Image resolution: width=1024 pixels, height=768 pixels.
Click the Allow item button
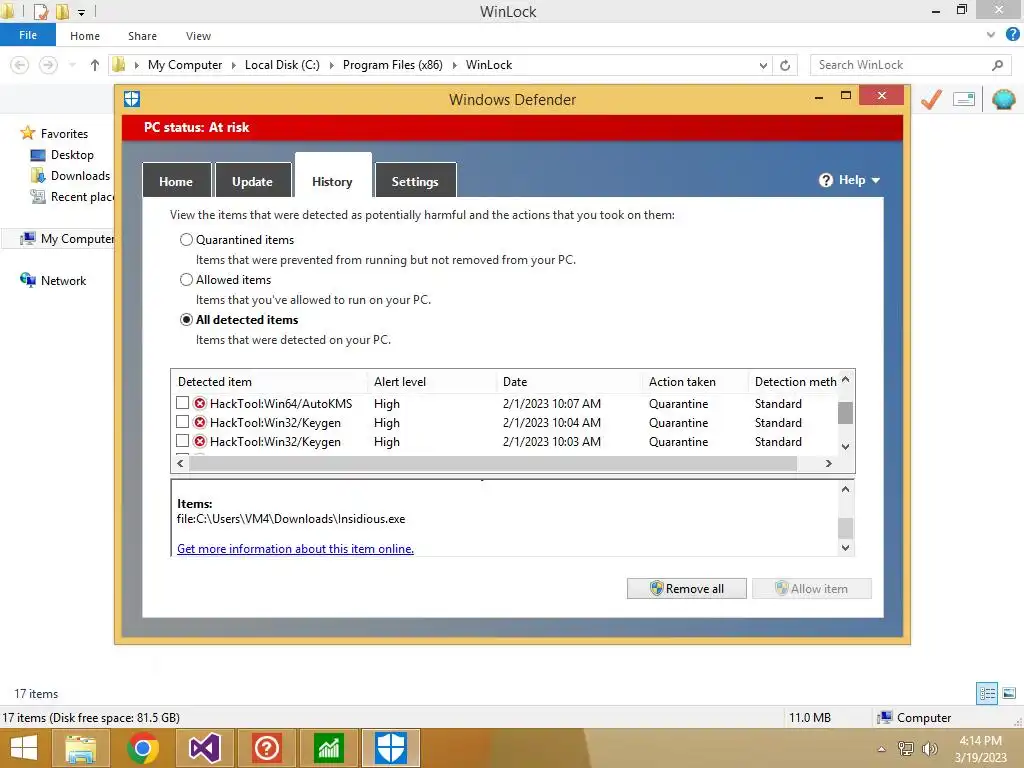tap(812, 588)
